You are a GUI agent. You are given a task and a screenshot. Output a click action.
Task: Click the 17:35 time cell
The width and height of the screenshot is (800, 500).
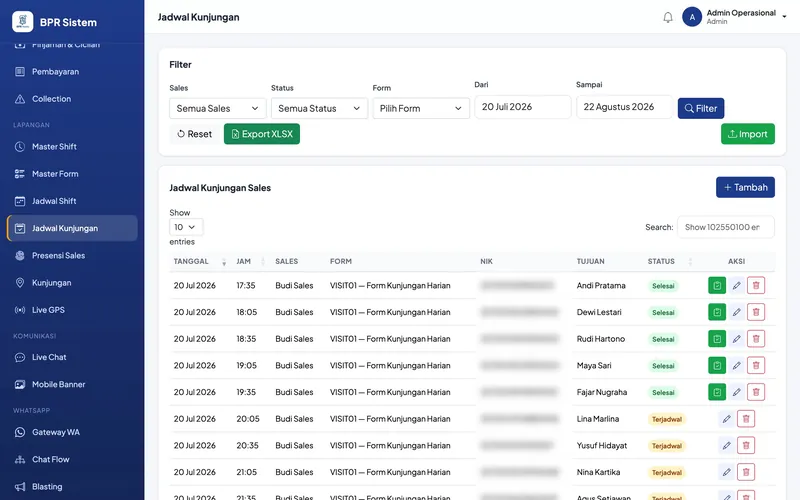coord(246,285)
